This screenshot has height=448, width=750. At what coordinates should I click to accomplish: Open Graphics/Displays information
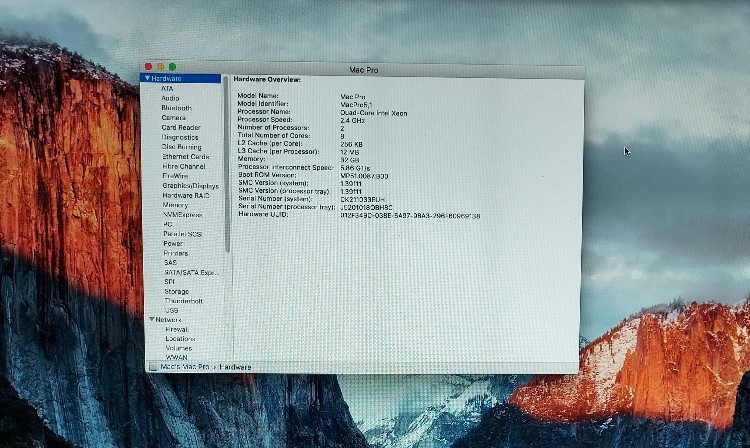190,186
